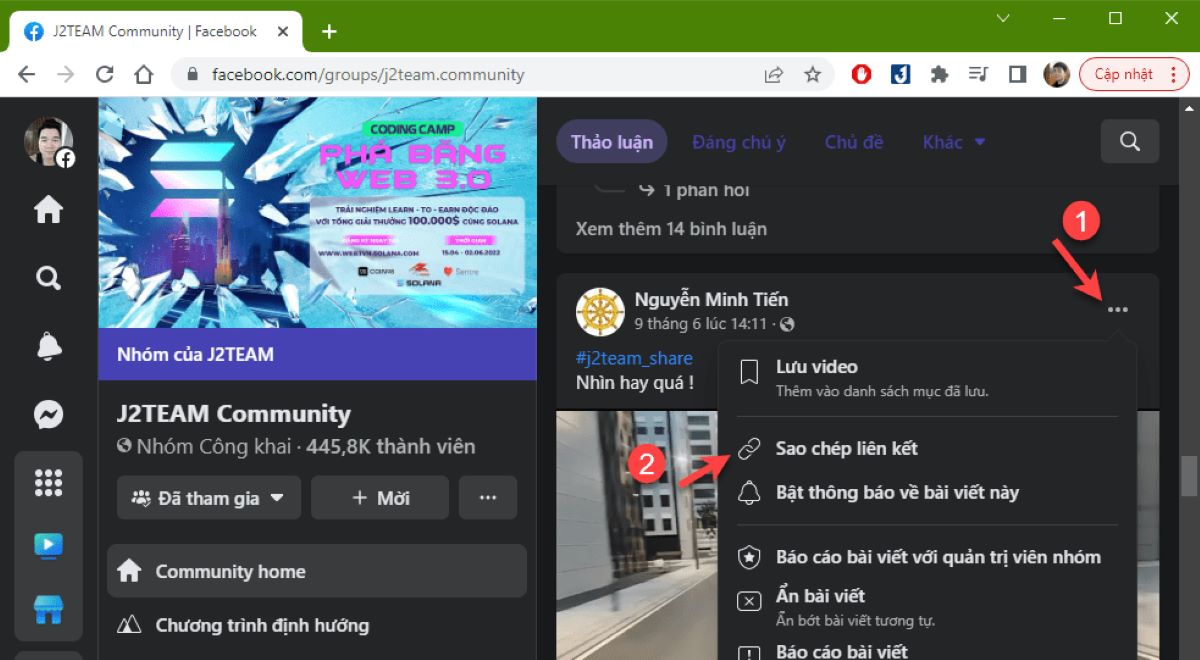Switch to the Chủ đề tab
1200x660 pixels.
coord(854,142)
